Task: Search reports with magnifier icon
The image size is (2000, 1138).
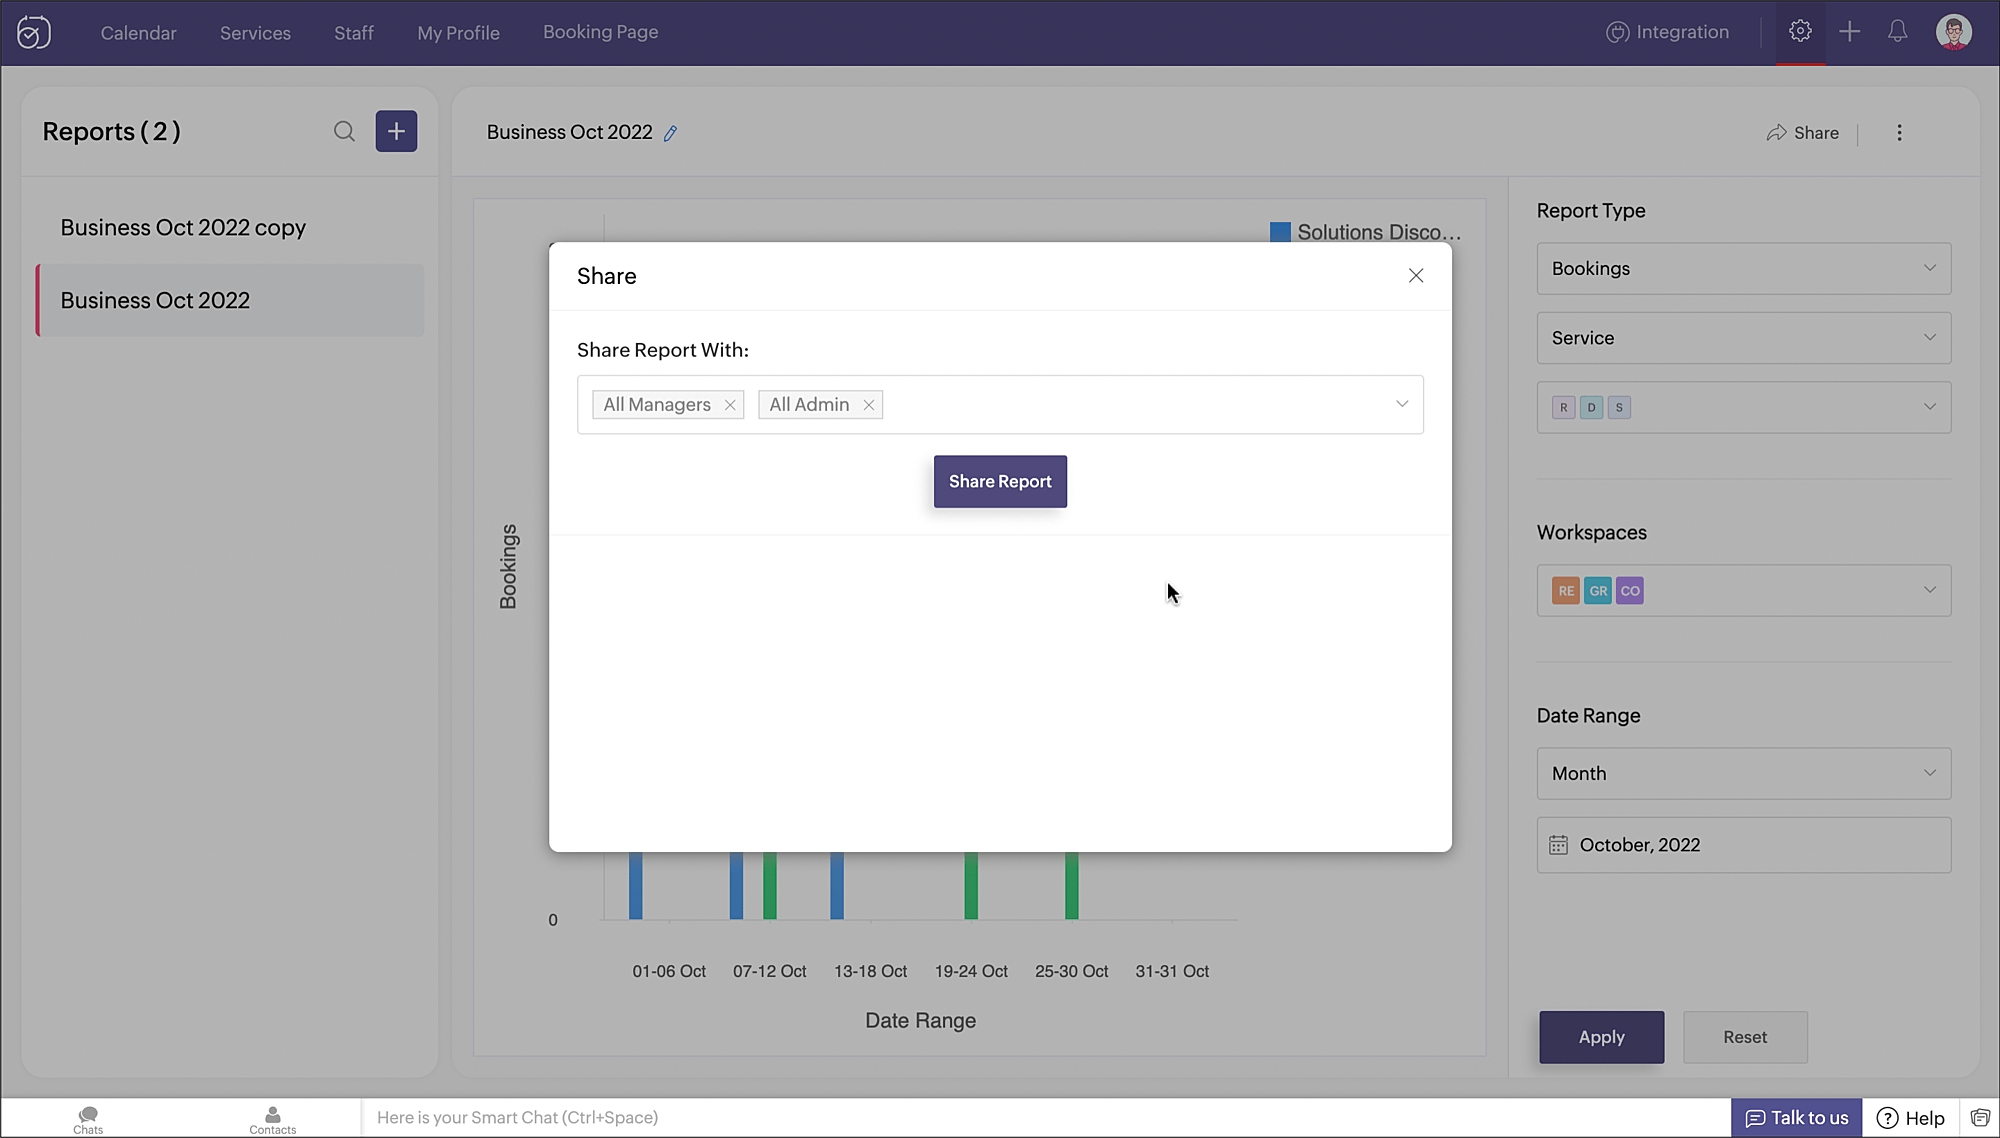Action: [x=344, y=131]
